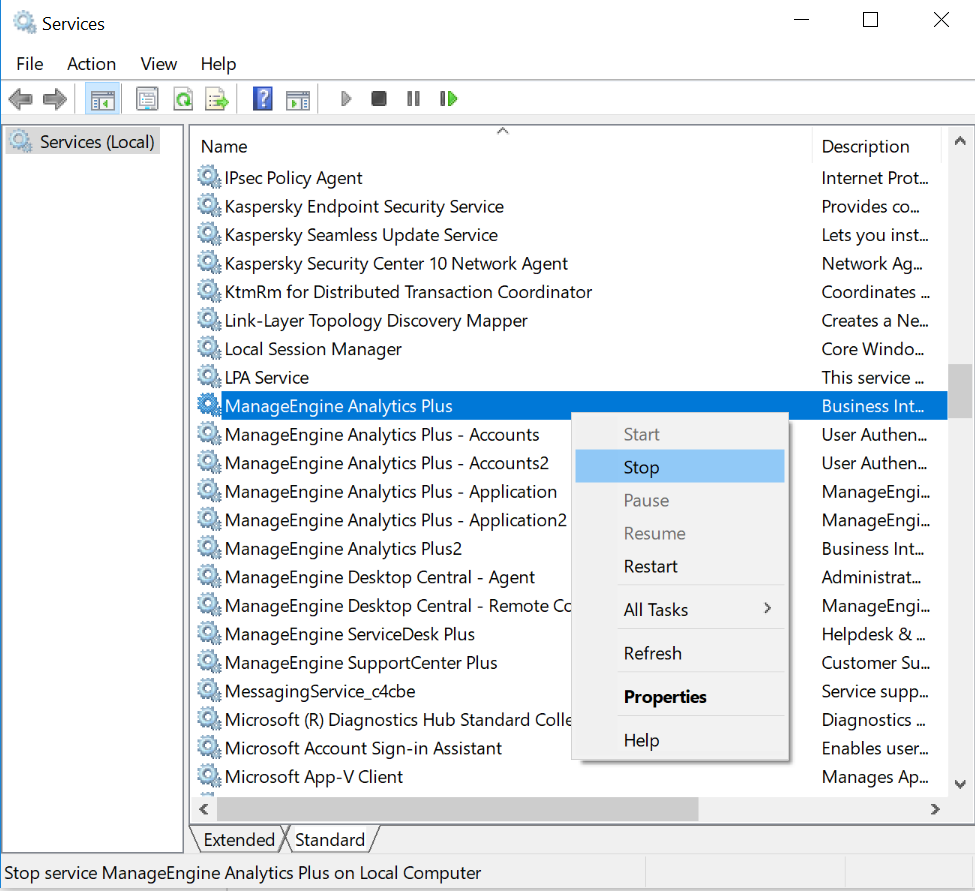Choose Stop in the context menu
Viewport: 975px width, 891px height.
click(641, 467)
